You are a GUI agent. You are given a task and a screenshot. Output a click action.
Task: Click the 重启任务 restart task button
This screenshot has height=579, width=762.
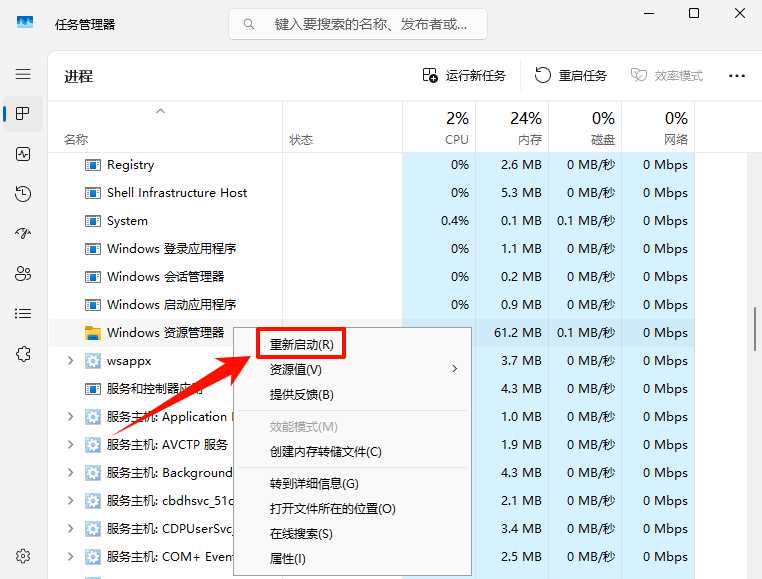571,75
